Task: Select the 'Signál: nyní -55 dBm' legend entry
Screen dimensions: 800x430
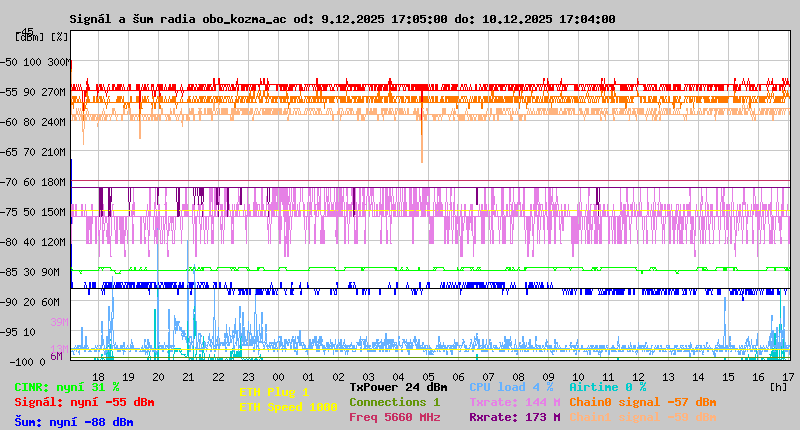Action: click(x=84, y=402)
